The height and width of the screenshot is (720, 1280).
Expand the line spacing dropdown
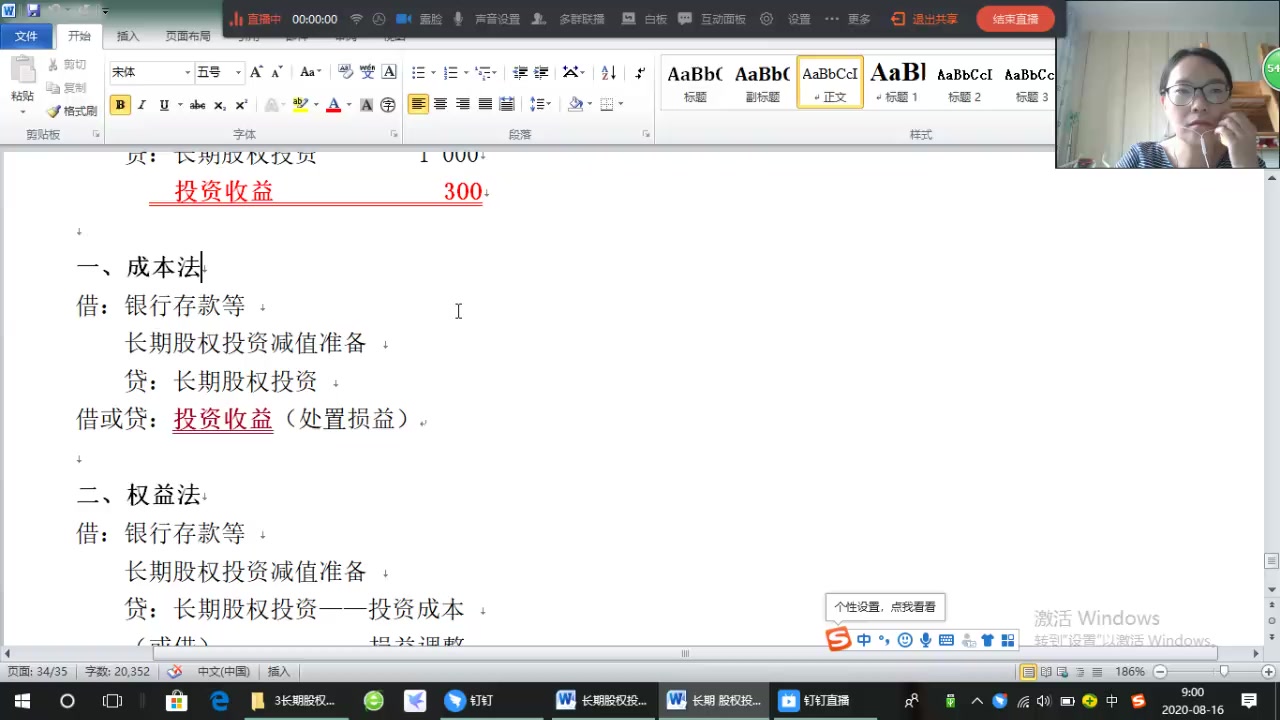pos(541,104)
